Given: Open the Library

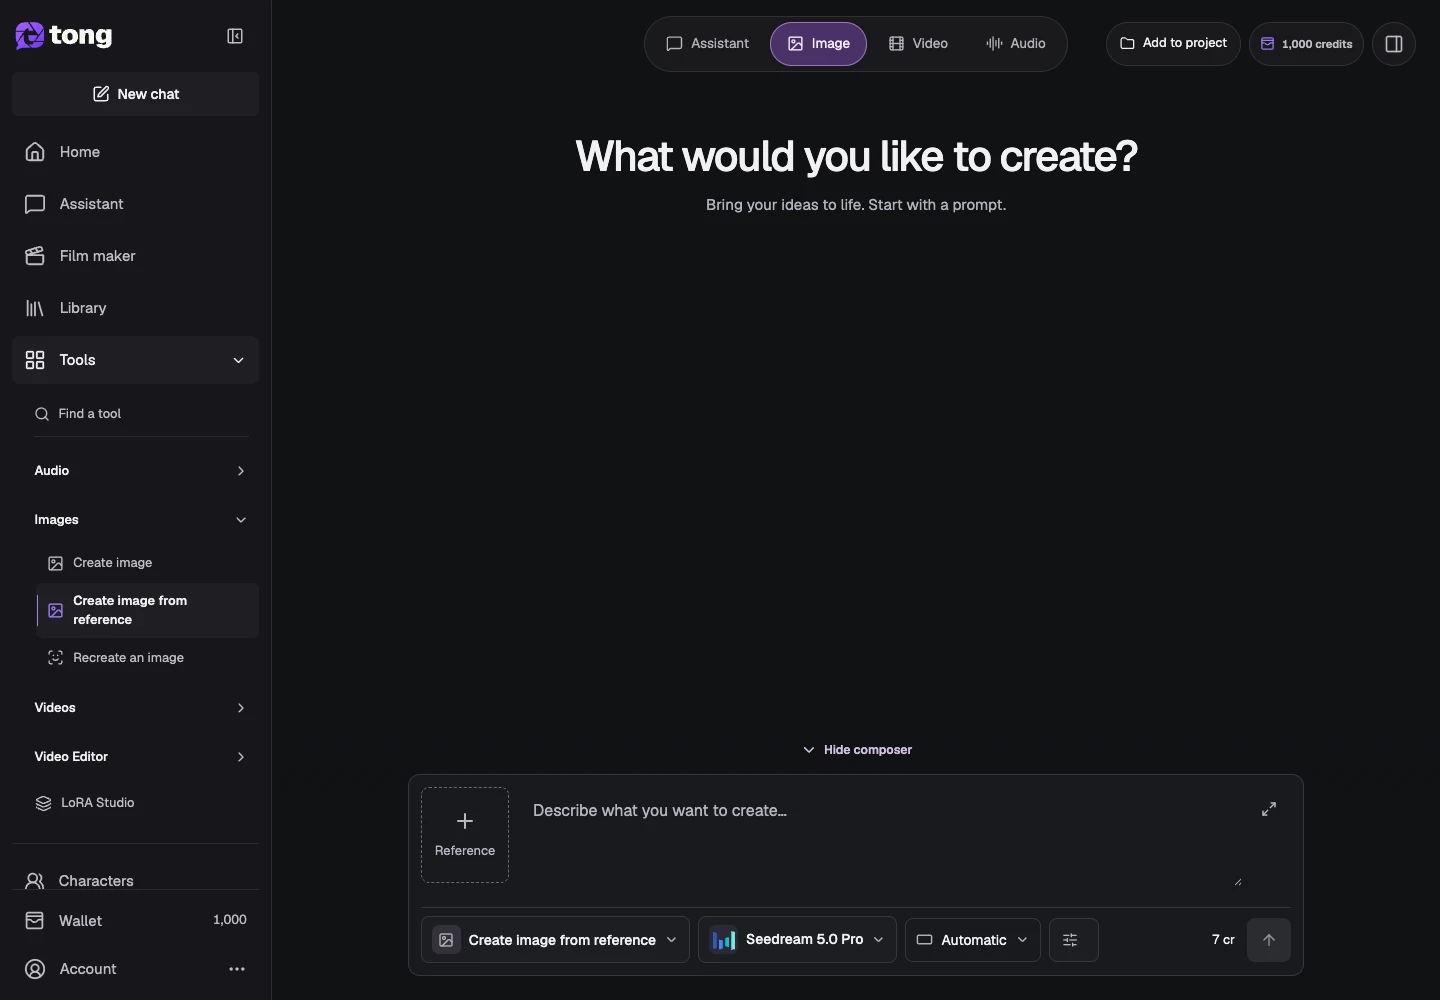Looking at the screenshot, I should (x=136, y=308).
